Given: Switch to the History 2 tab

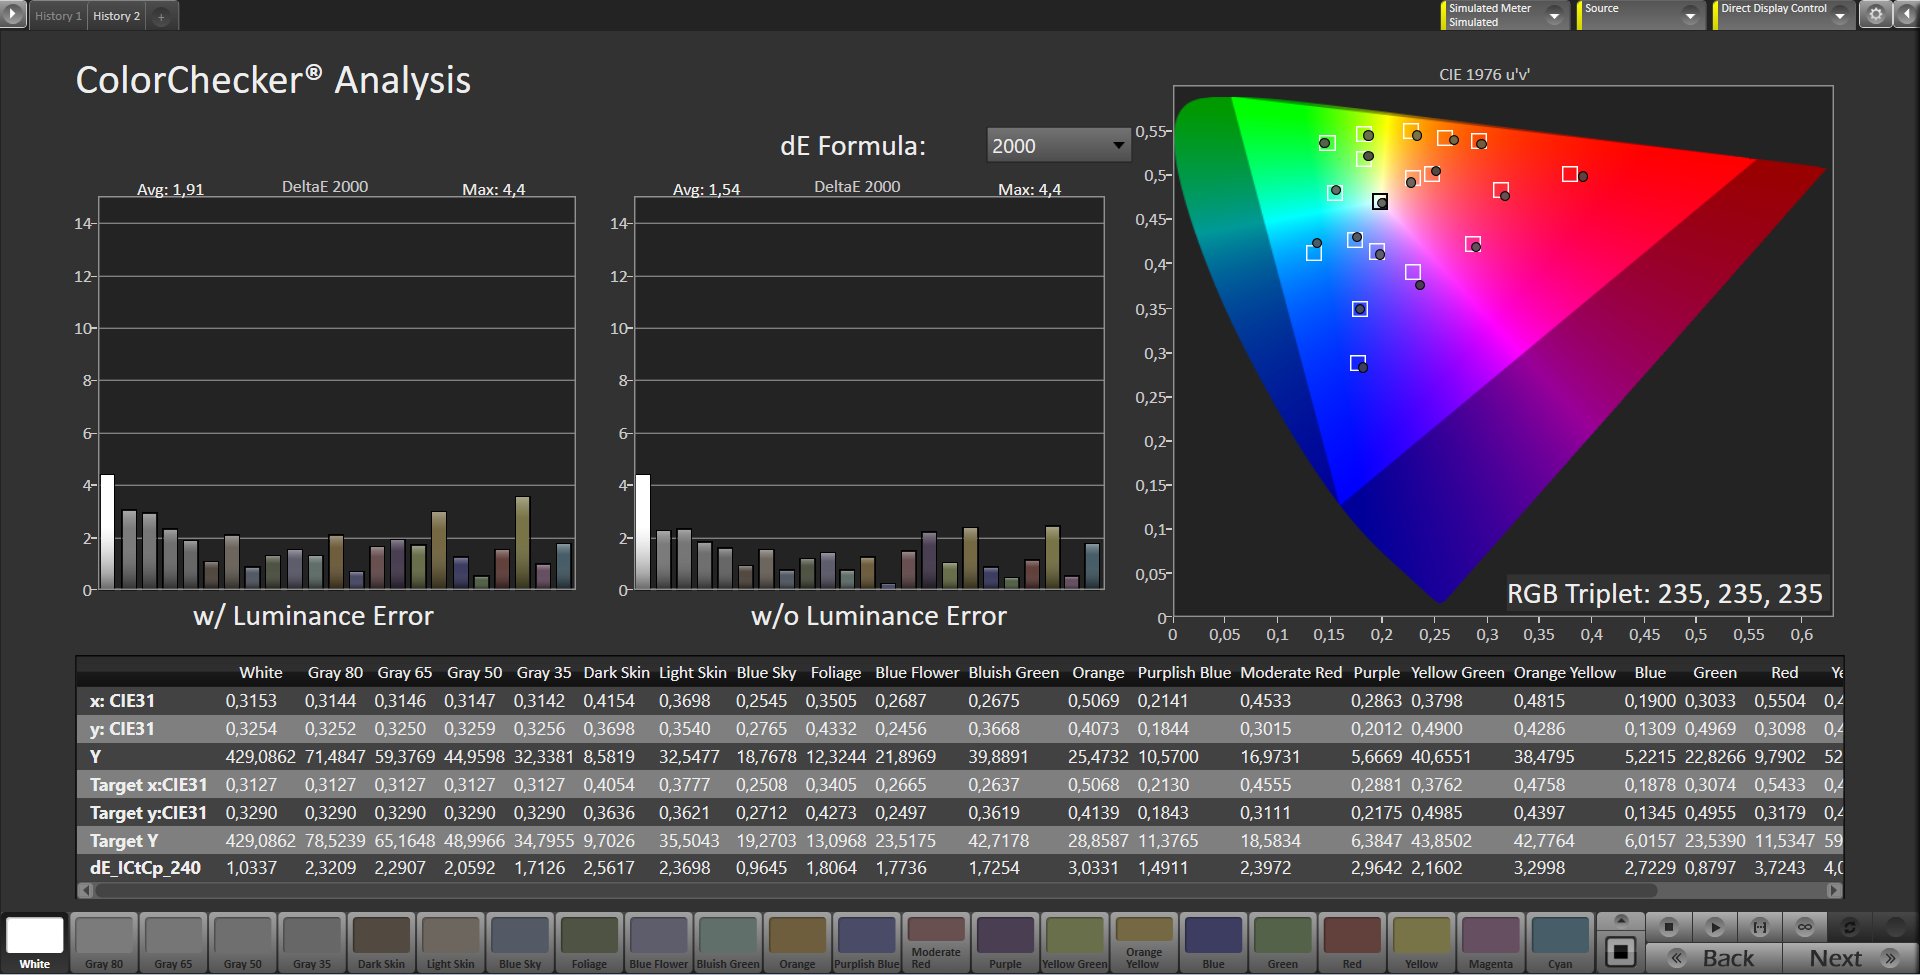Looking at the screenshot, I should pos(117,16).
